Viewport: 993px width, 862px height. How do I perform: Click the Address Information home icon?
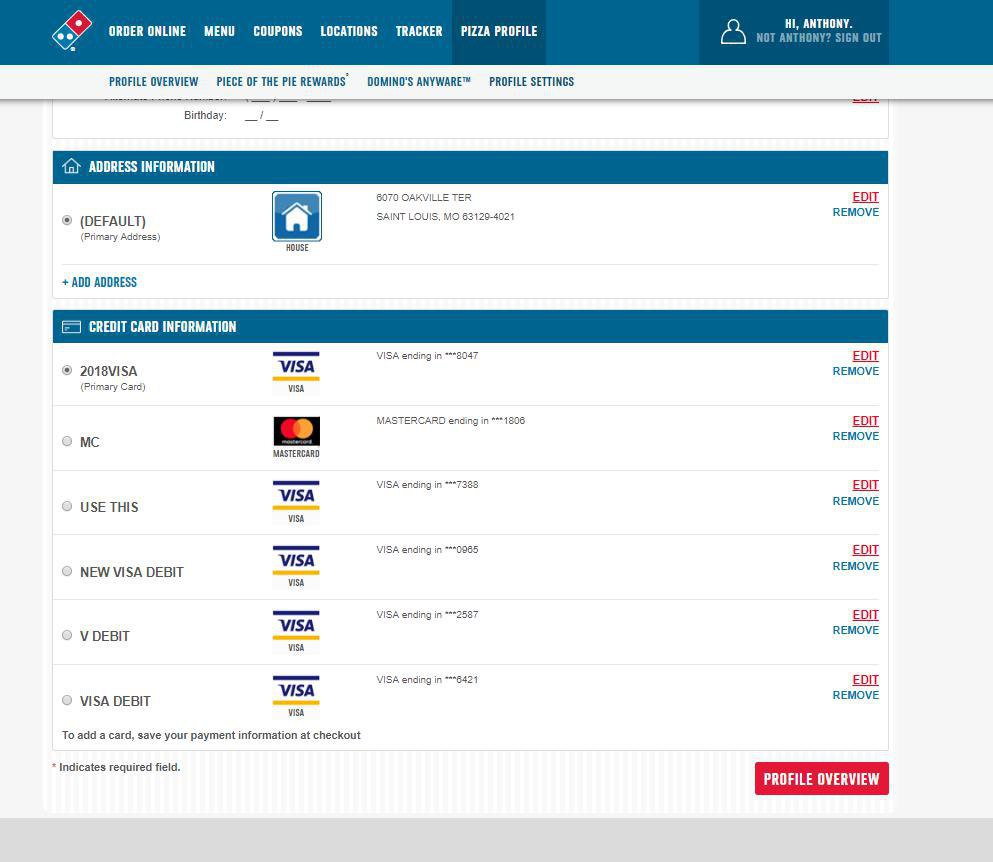[x=72, y=167]
